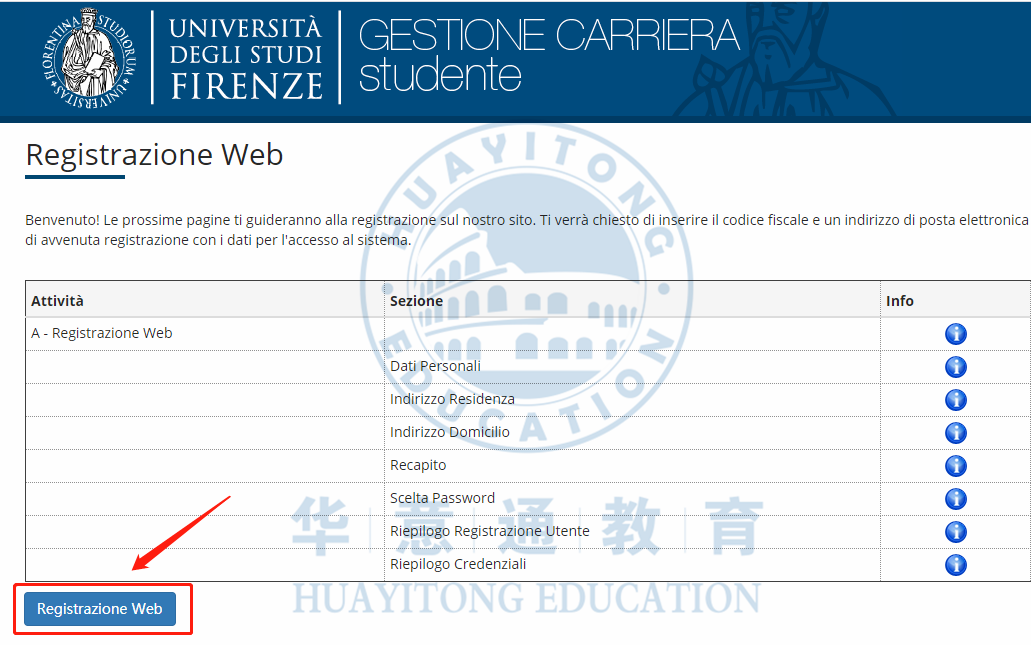Click info icon for Recapito row
The height and width of the screenshot is (645, 1031).
[x=955, y=466]
